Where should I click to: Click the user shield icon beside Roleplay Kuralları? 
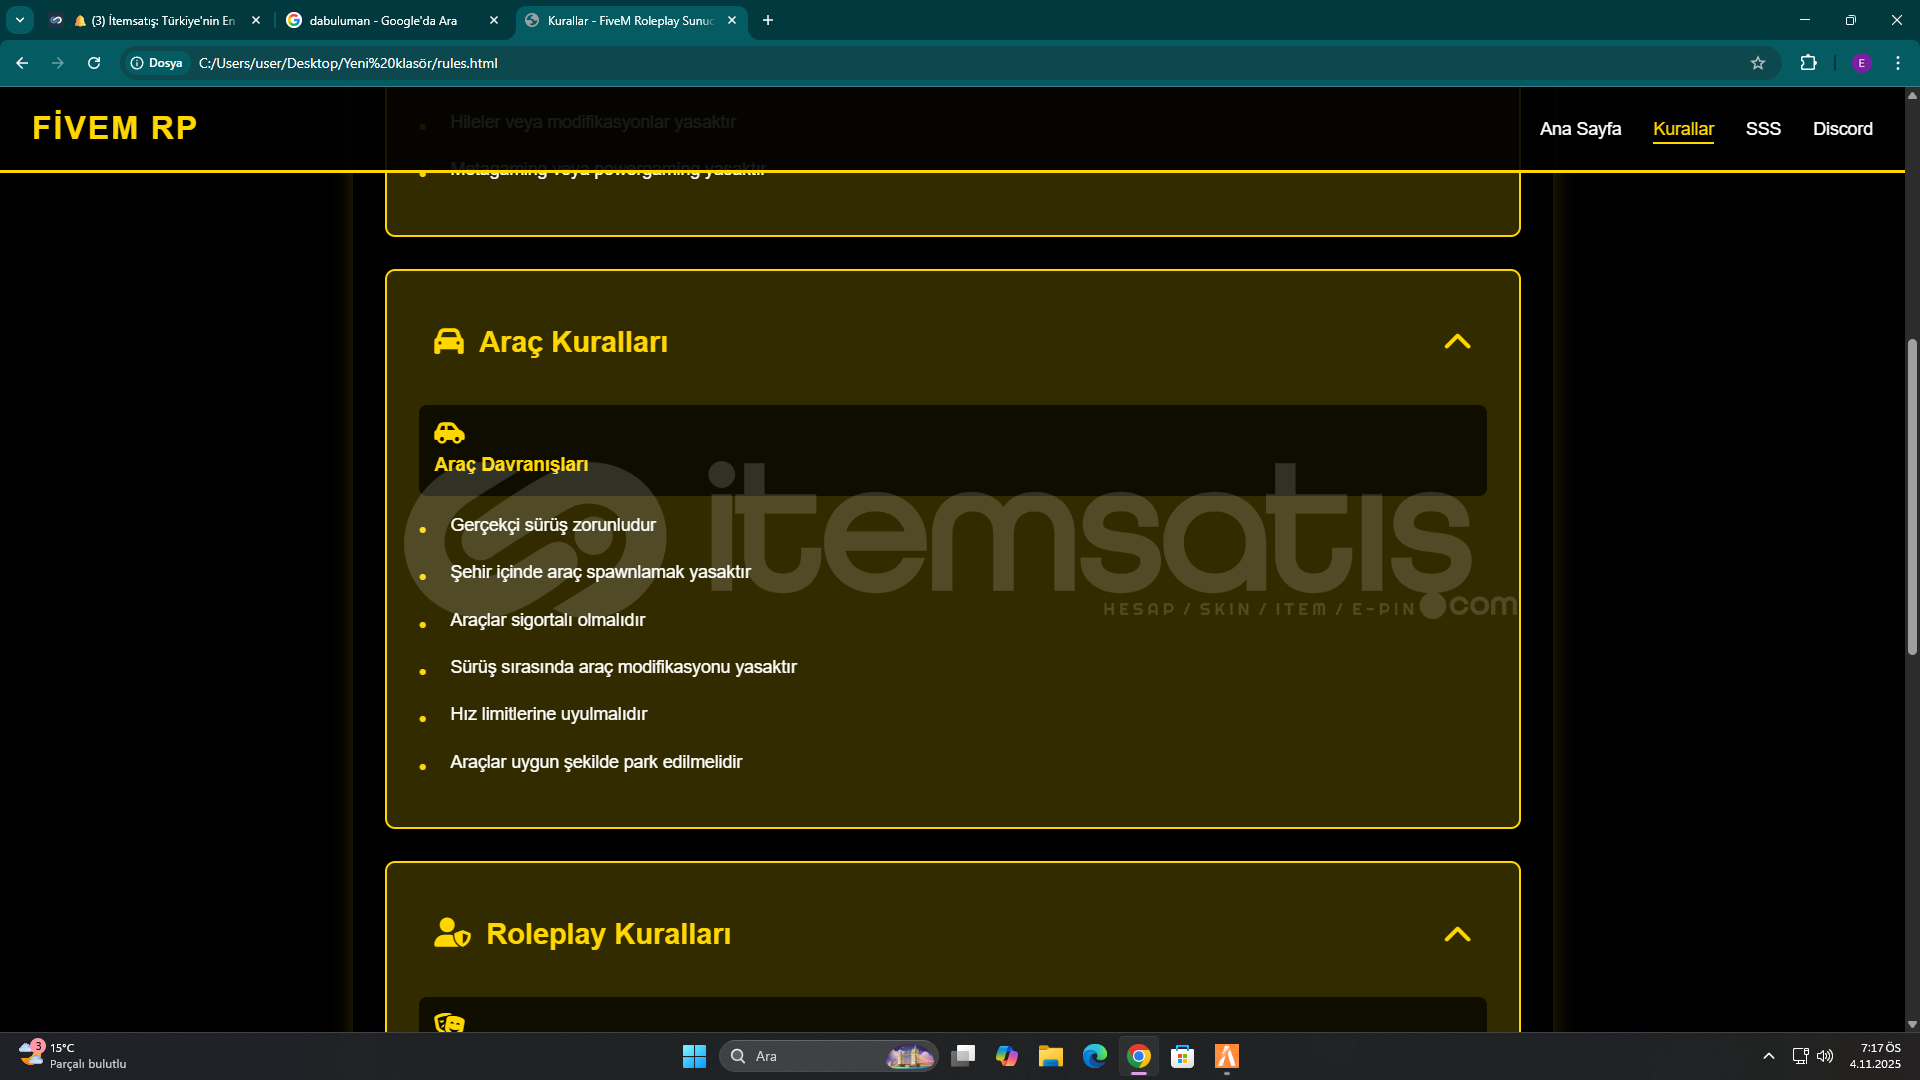452,933
